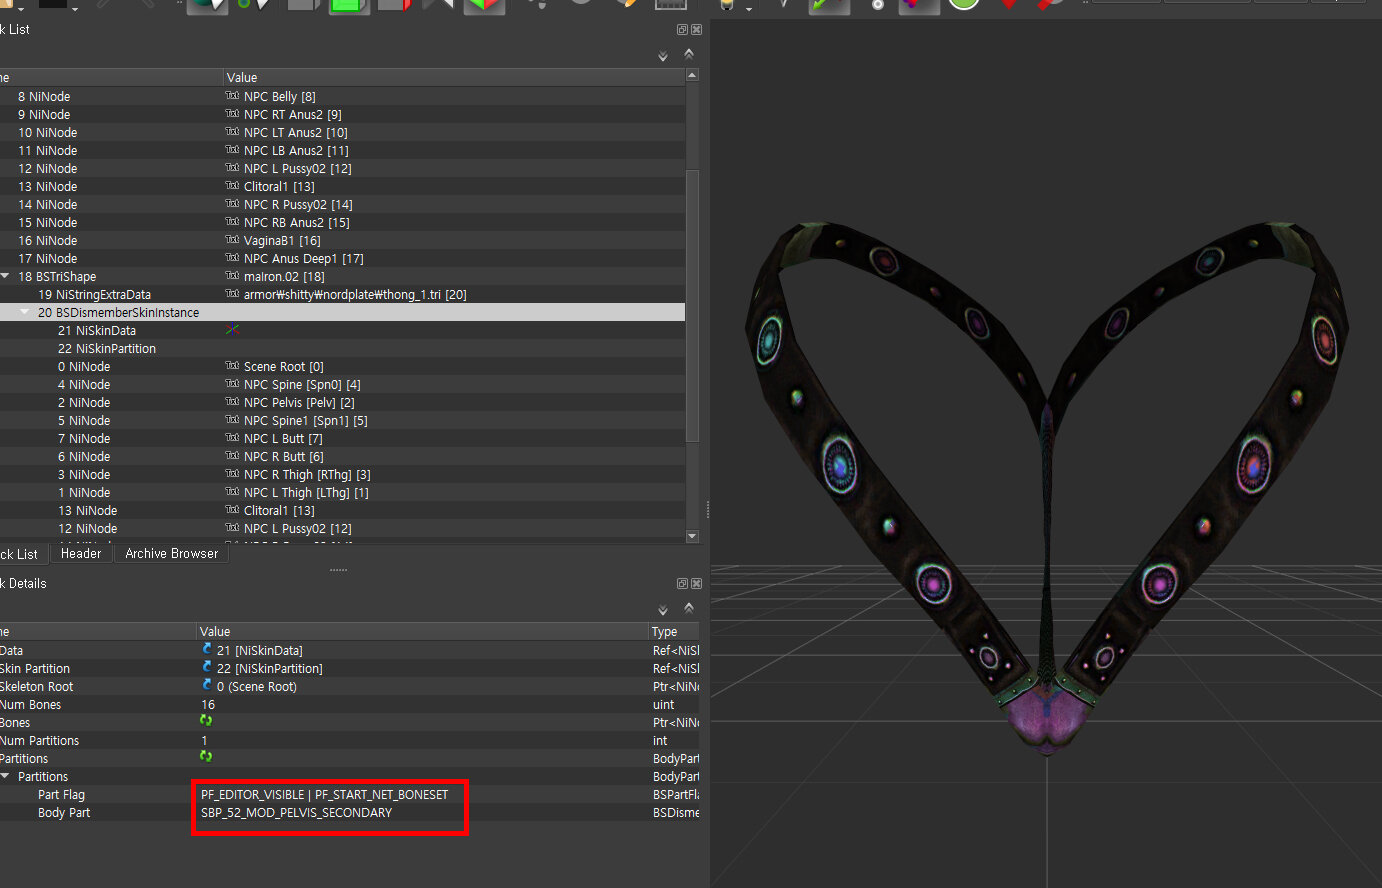This screenshot has width=1382, height=888.
Task: Follow the link arrow icon for 0 (Scene Root)
Action: (x=206, y=686)
